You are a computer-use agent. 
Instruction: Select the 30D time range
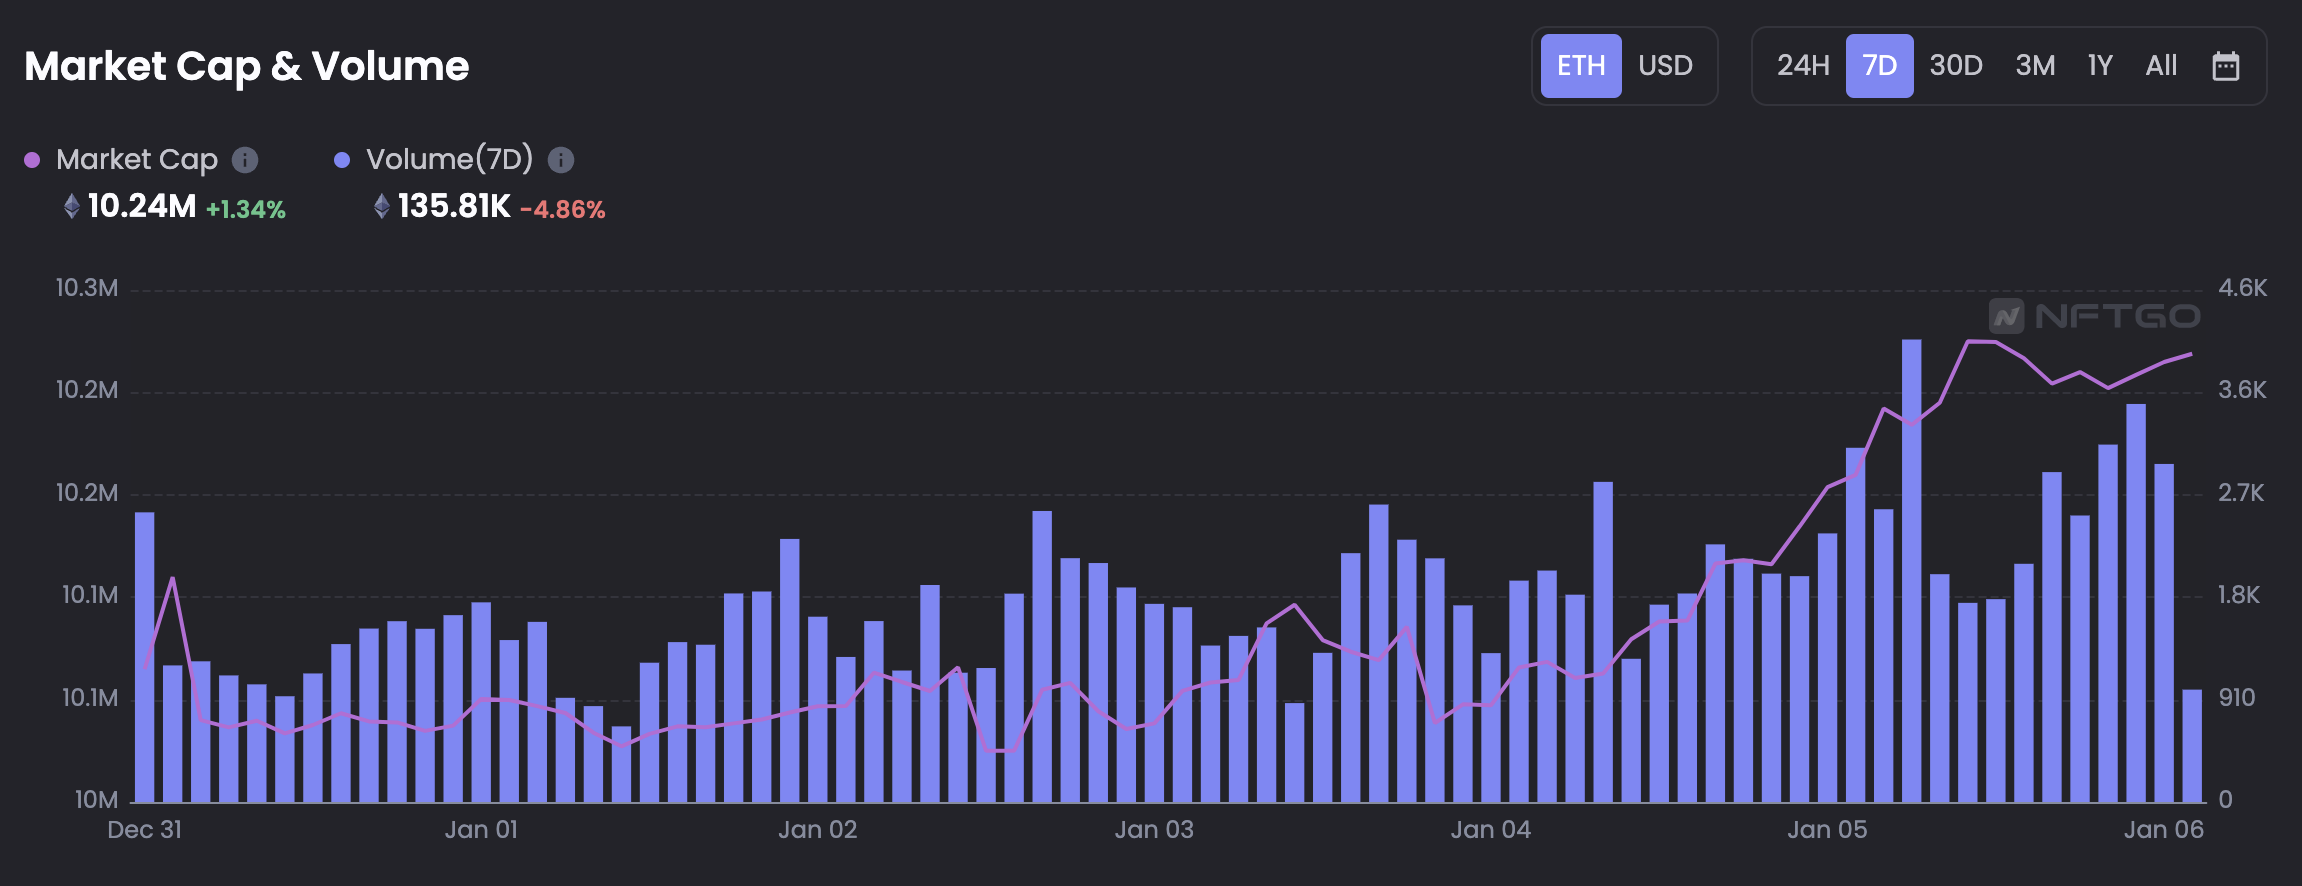point(1955,66)
